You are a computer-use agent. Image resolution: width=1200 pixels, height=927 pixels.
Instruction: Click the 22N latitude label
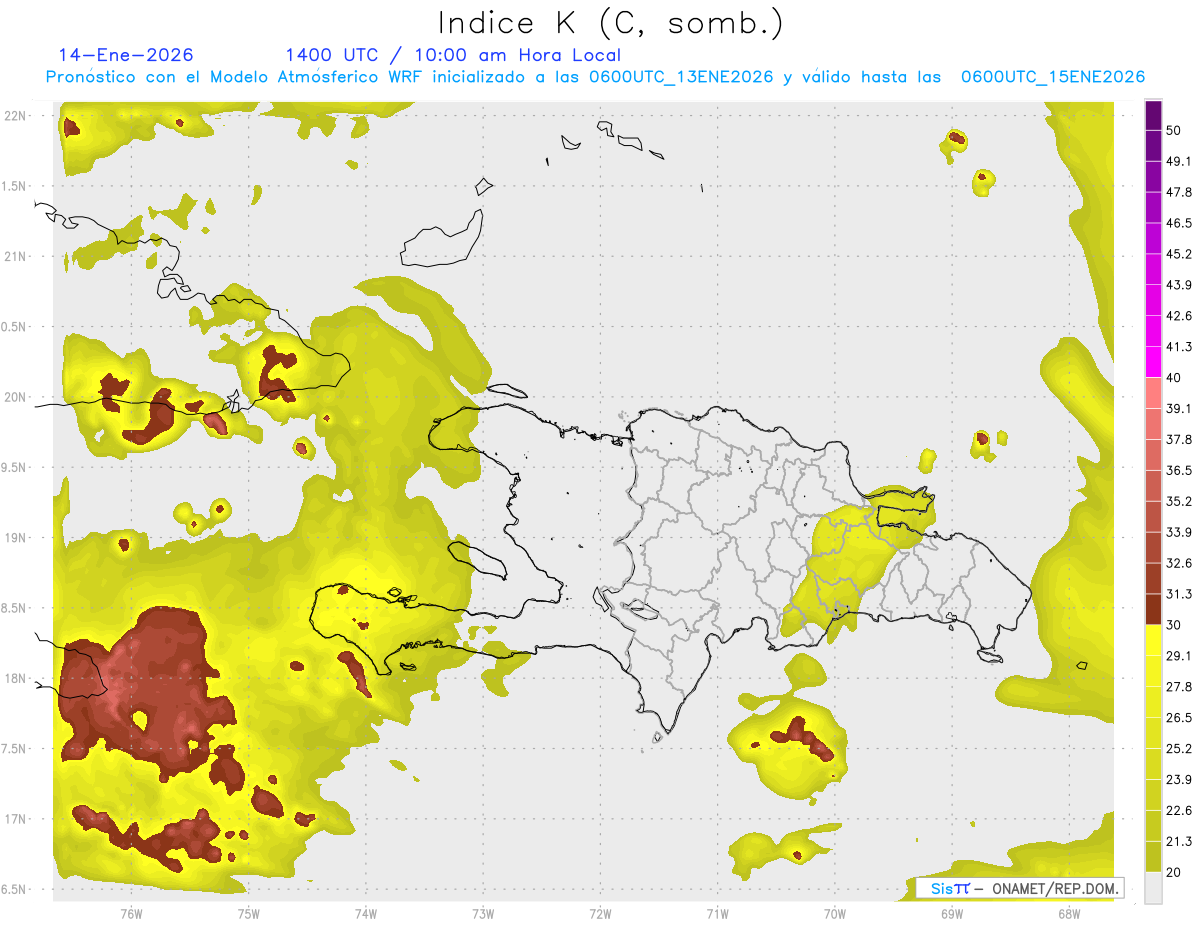click(16, 115)
